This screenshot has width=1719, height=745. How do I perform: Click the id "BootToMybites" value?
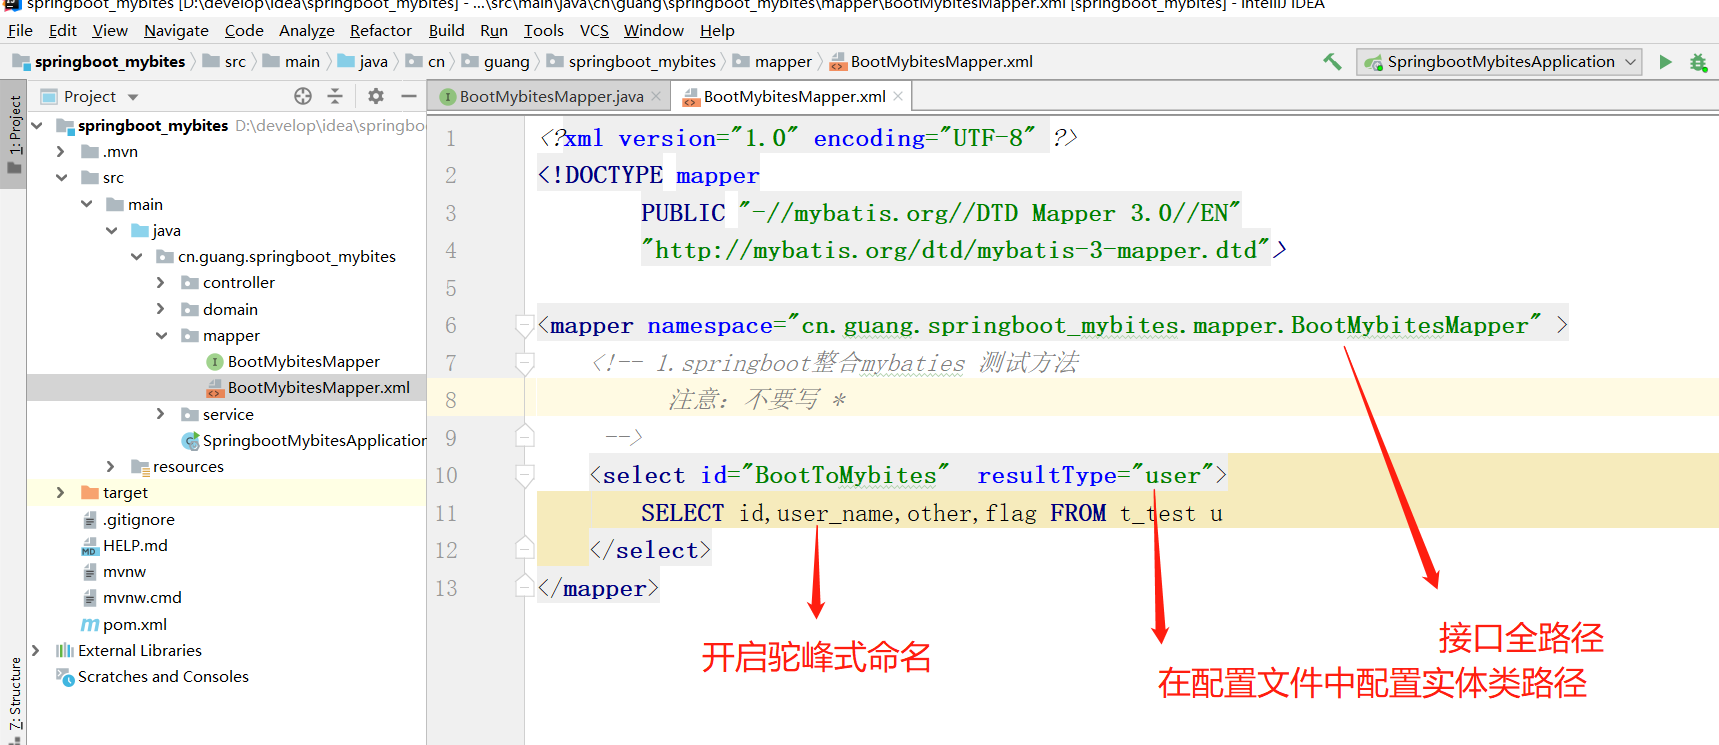pyautogui.click(x=845, y=475)
